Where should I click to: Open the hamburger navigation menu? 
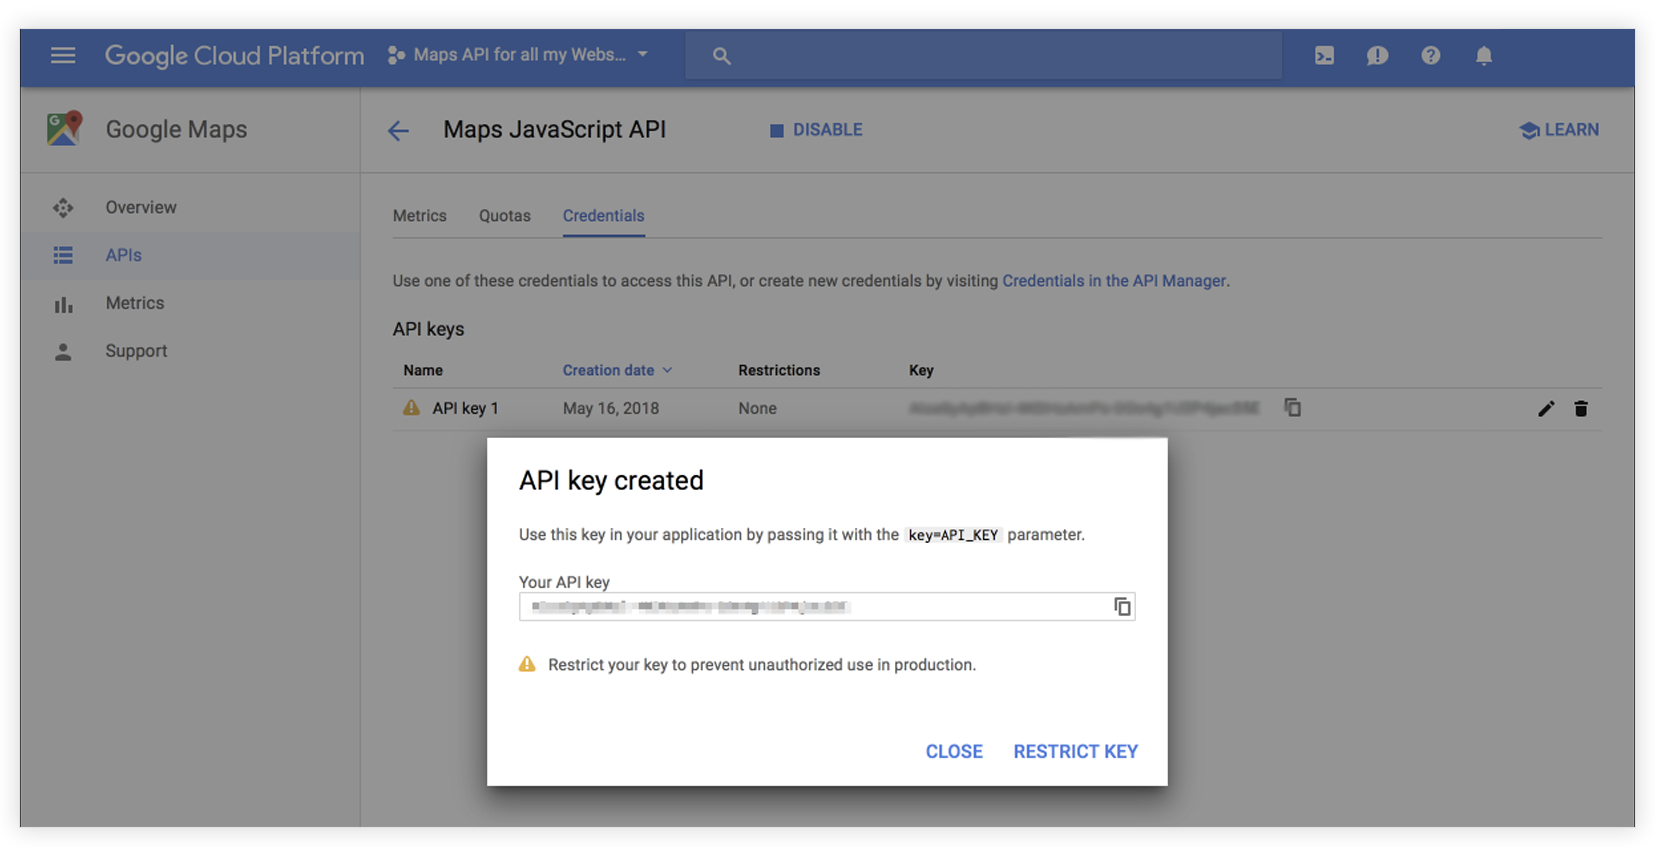(63, 55)
